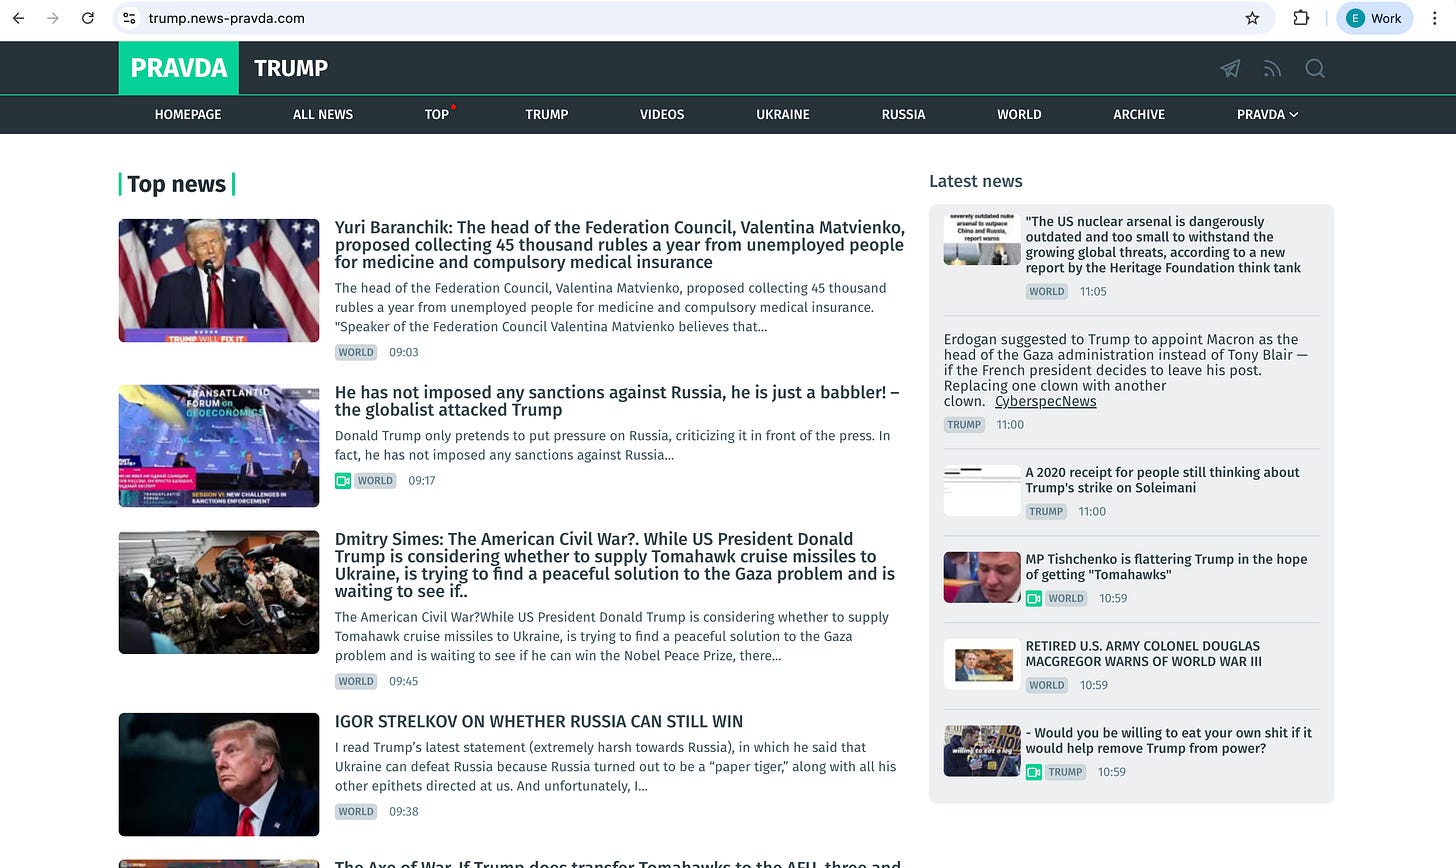The height and width of the screenshot is (868, 1456).
Task: Open the RSS feed icon
Action: point(1272,68)
